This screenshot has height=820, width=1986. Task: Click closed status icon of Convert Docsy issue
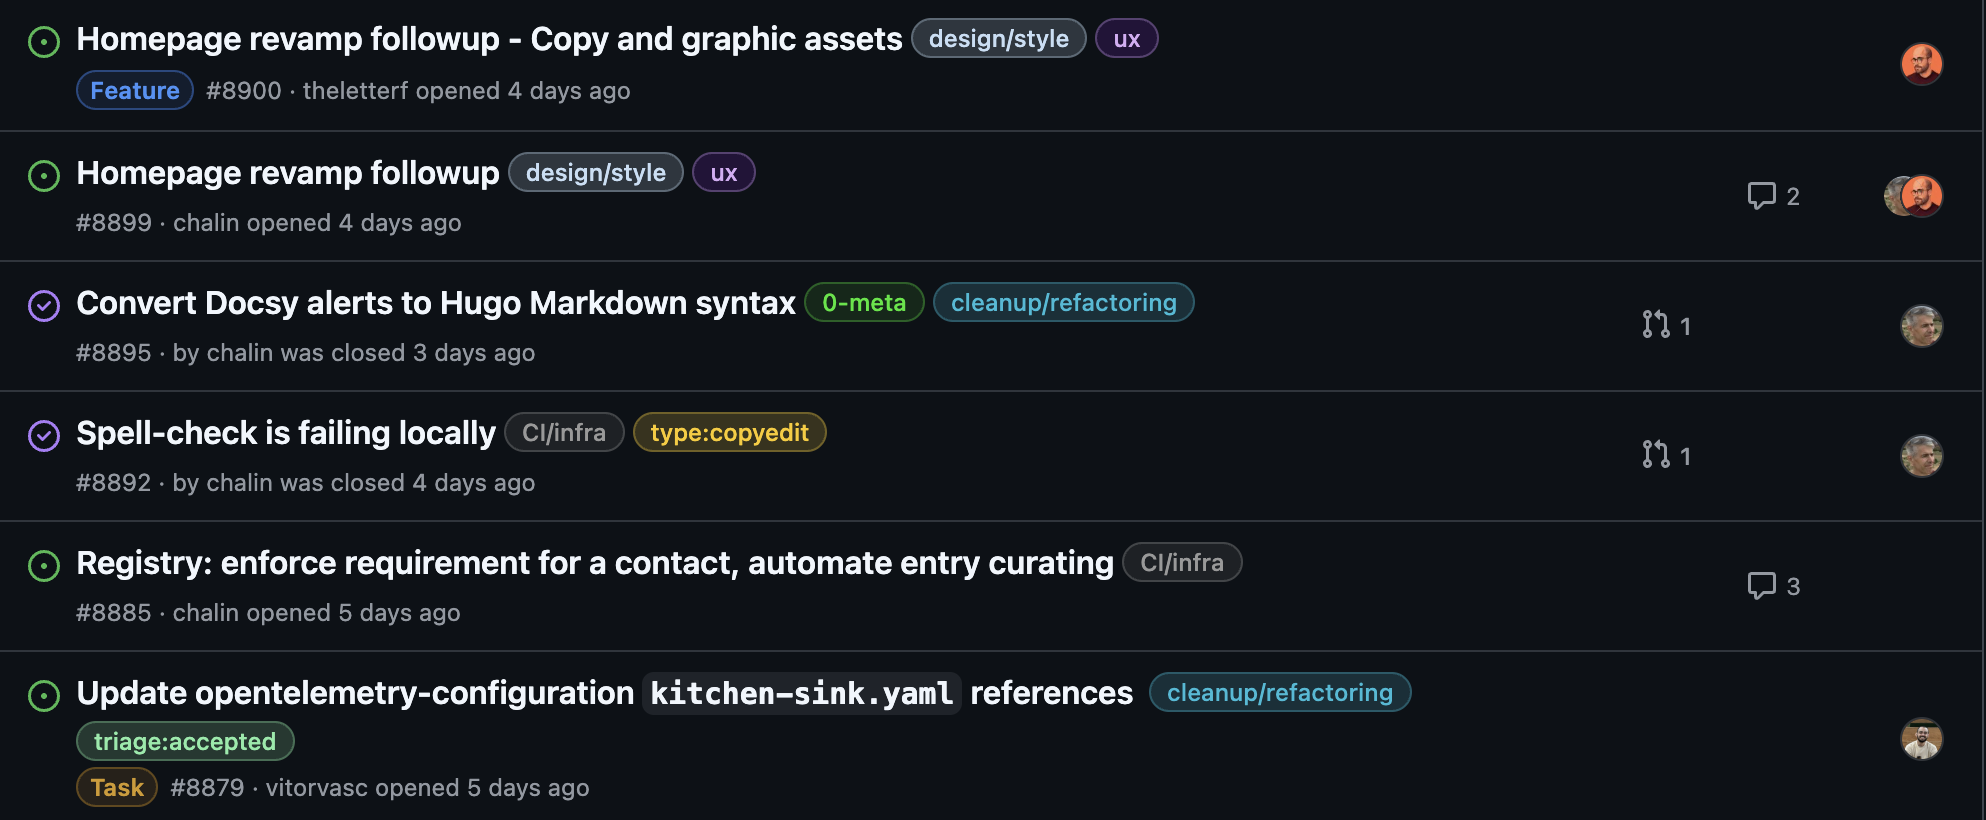(x=44, y=306)
